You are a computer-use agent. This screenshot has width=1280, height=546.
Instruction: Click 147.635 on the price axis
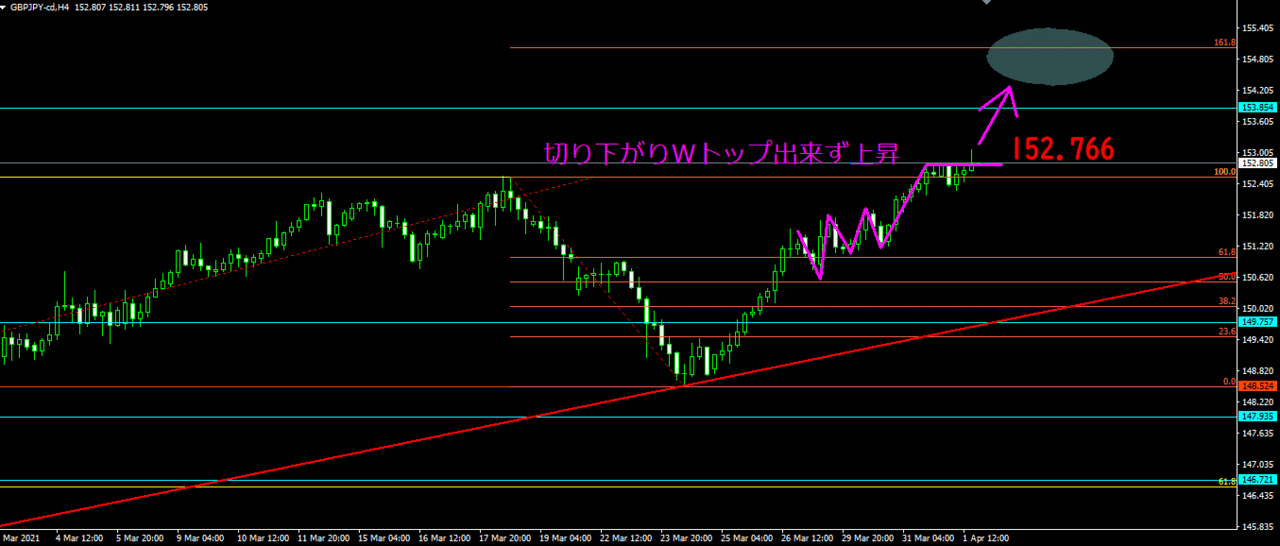(x=1258, y=432)
